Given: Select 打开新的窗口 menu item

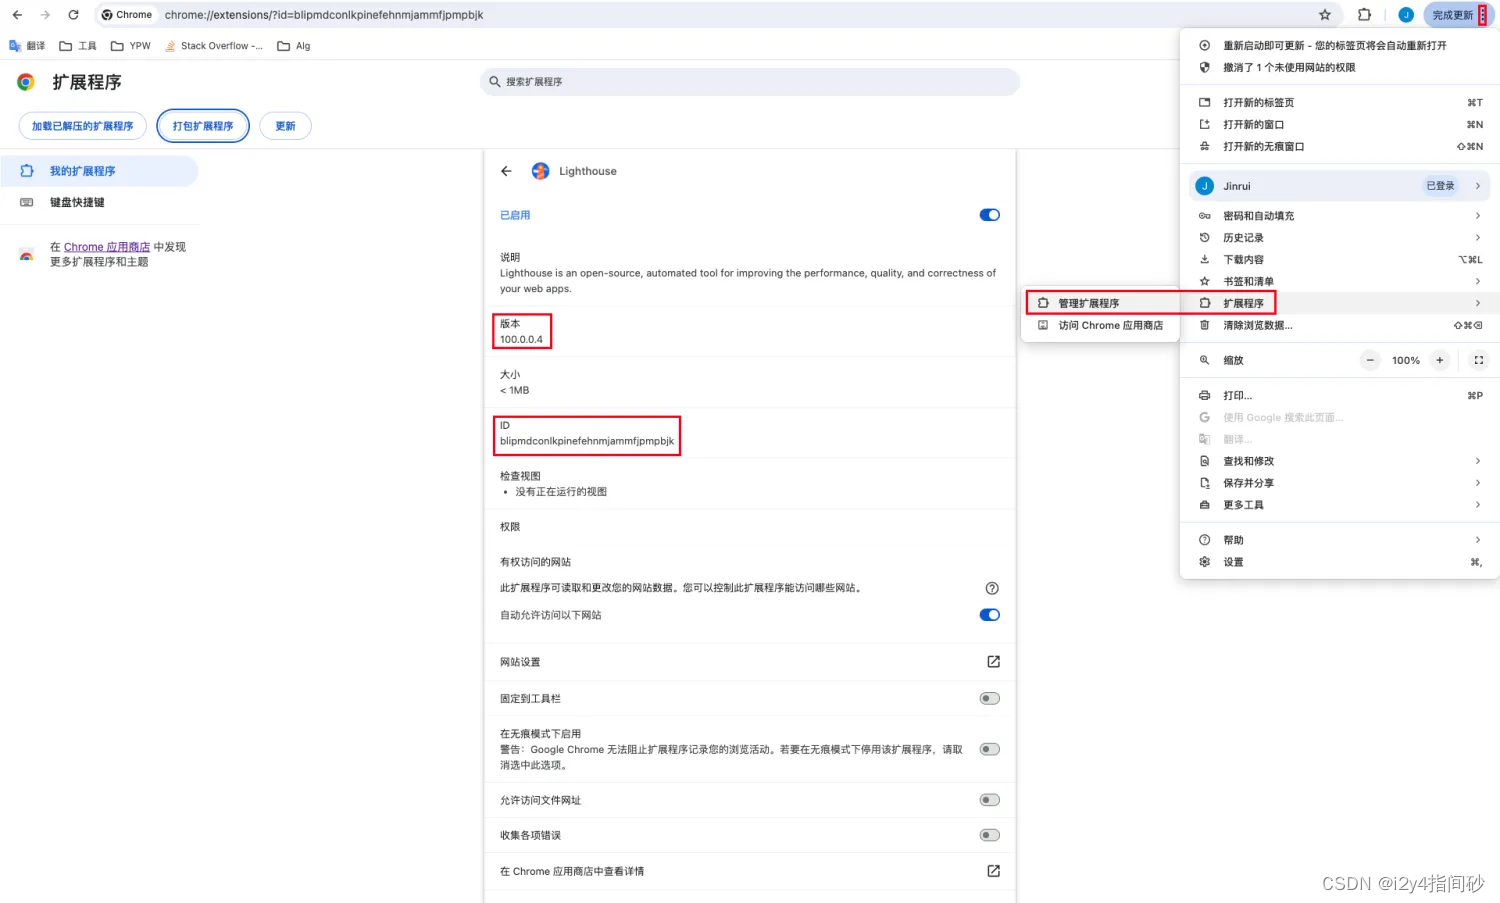Looking at the screenshot, I should 1340,125.
